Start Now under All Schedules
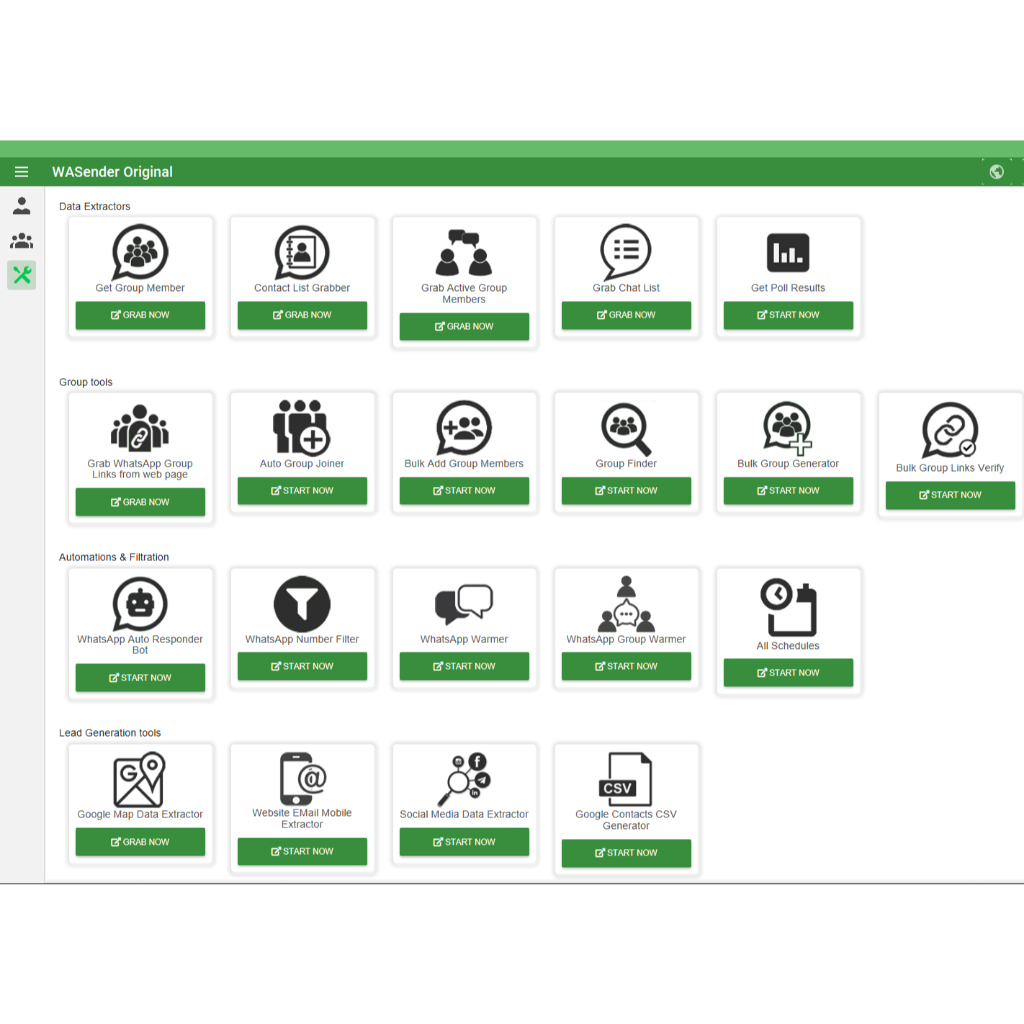 pos(788,673)
